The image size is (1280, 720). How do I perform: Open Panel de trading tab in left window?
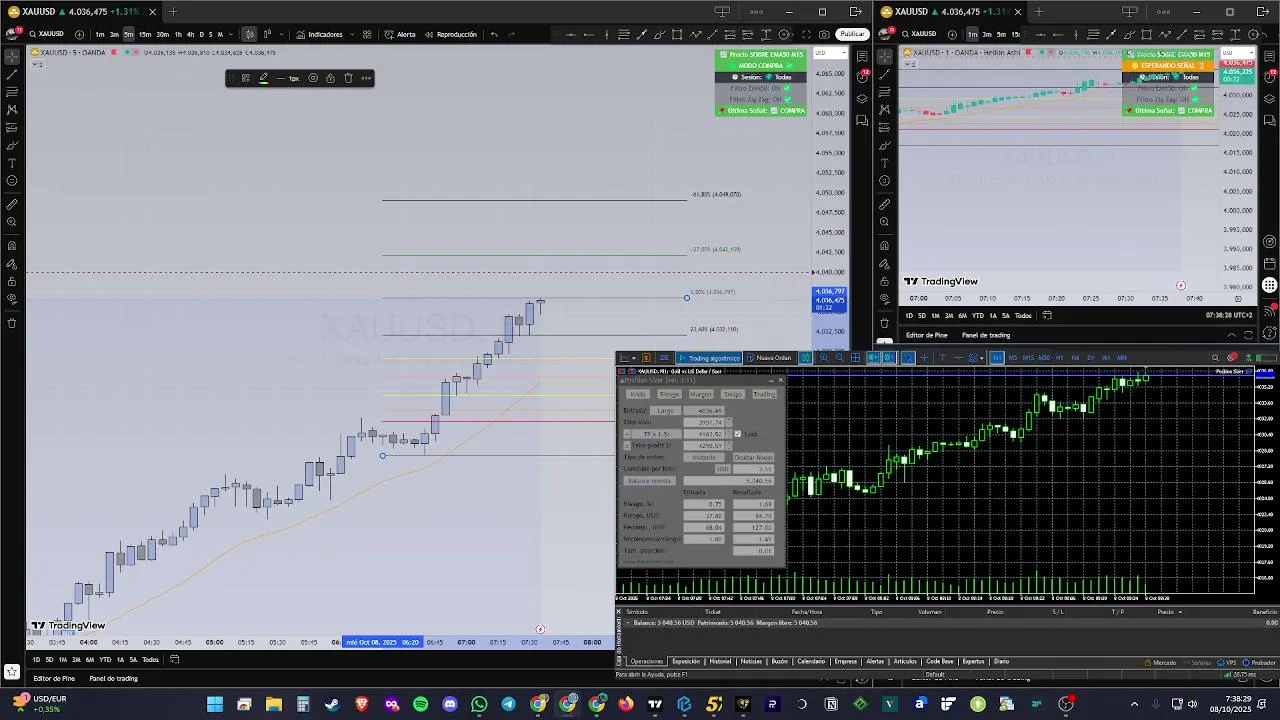pos(114,678)
